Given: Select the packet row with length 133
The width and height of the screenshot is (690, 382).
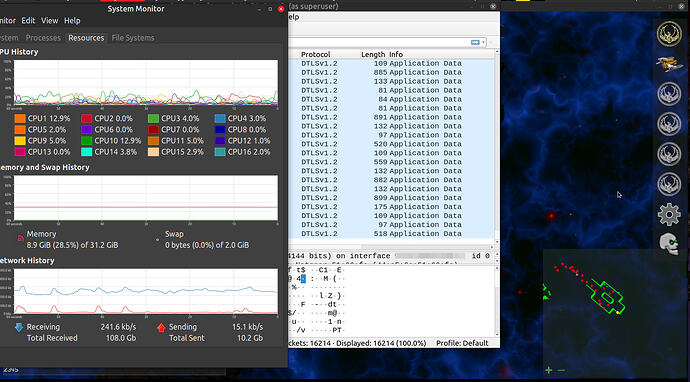Looking at the screenshot, I should [391, 81].
